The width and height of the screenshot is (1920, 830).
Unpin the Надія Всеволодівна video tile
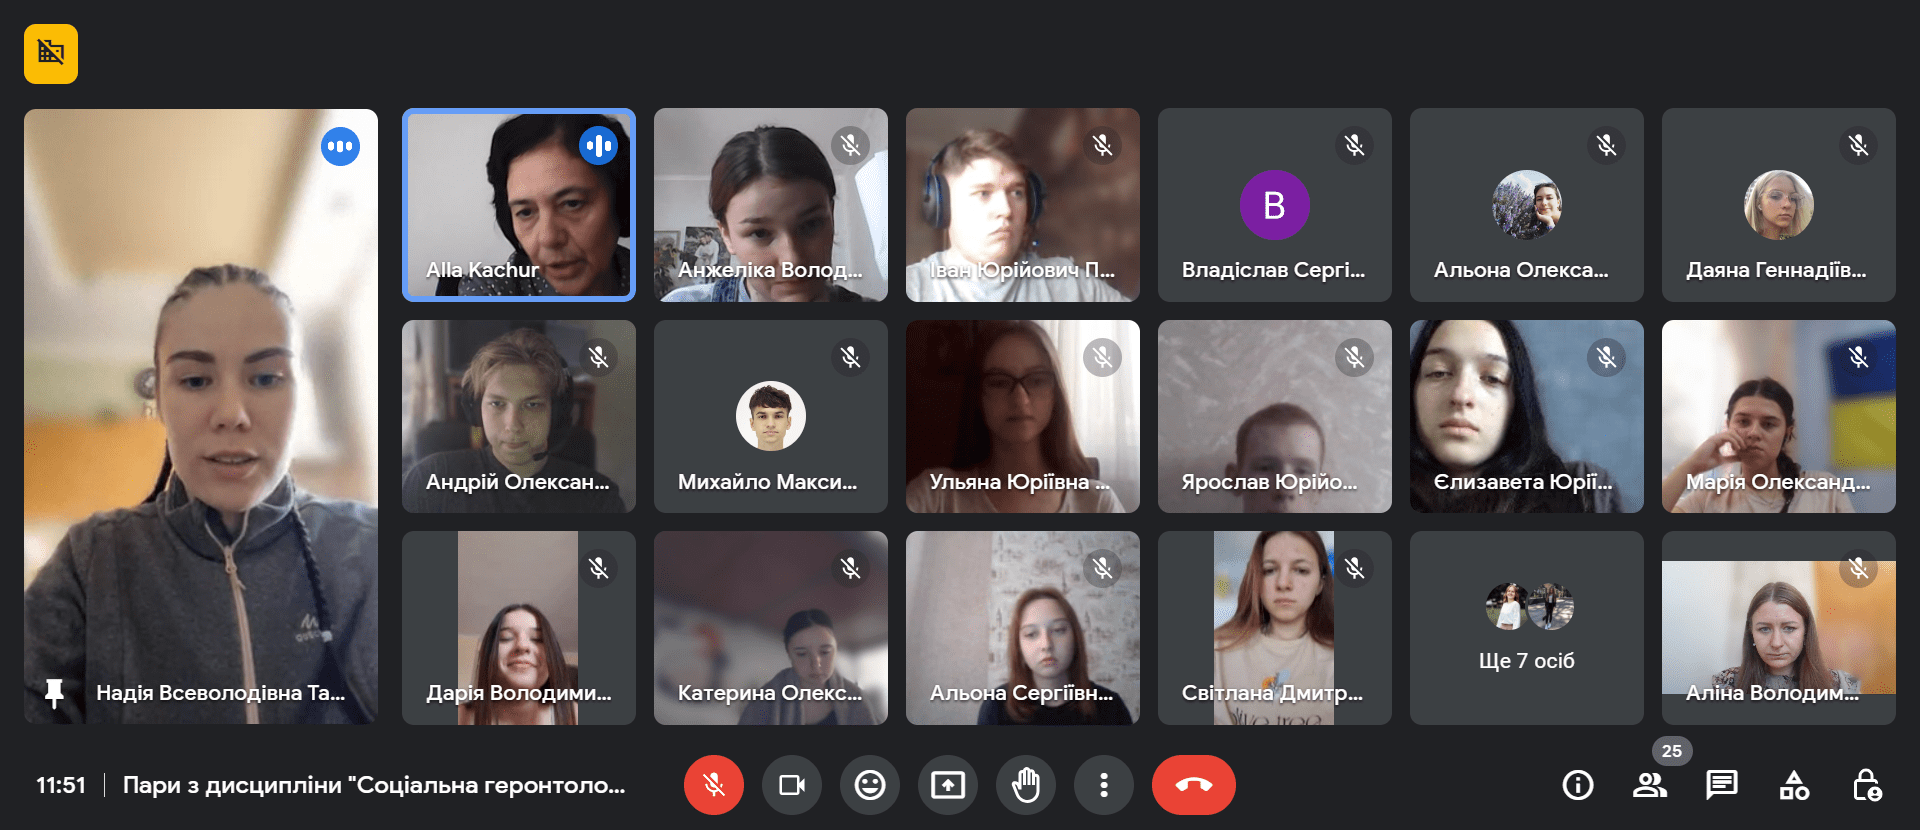[x=55, y=692]
